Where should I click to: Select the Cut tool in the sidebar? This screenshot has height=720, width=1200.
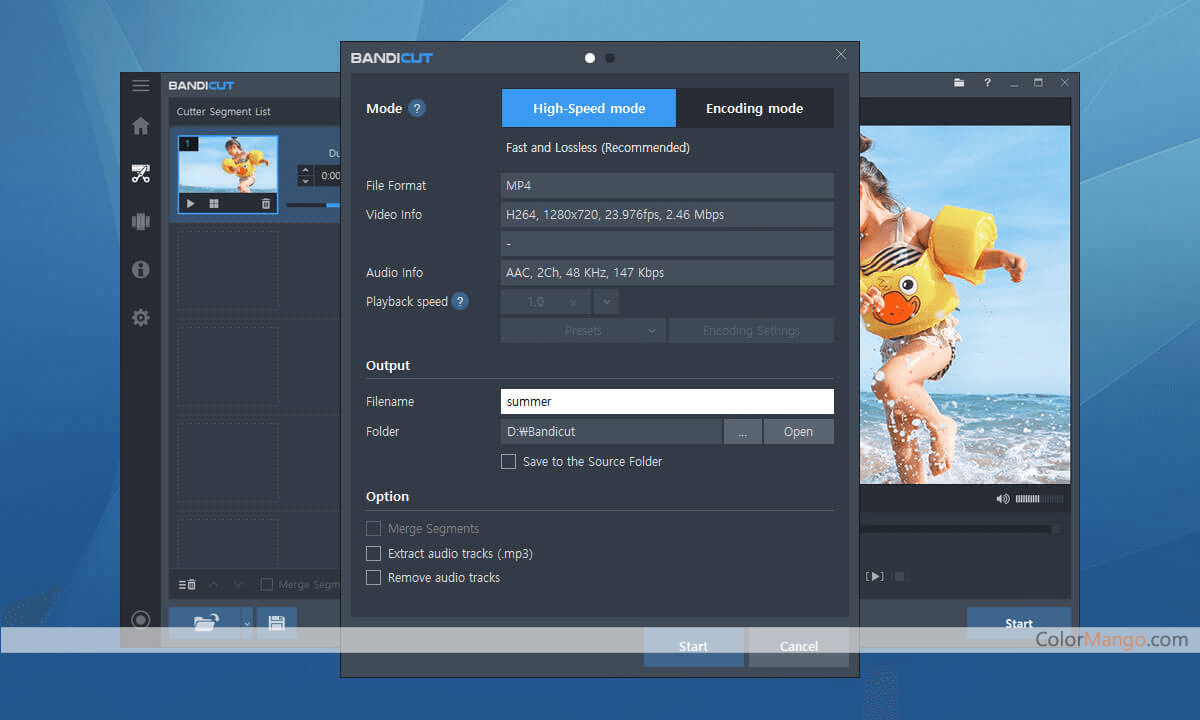coord(140,174)
